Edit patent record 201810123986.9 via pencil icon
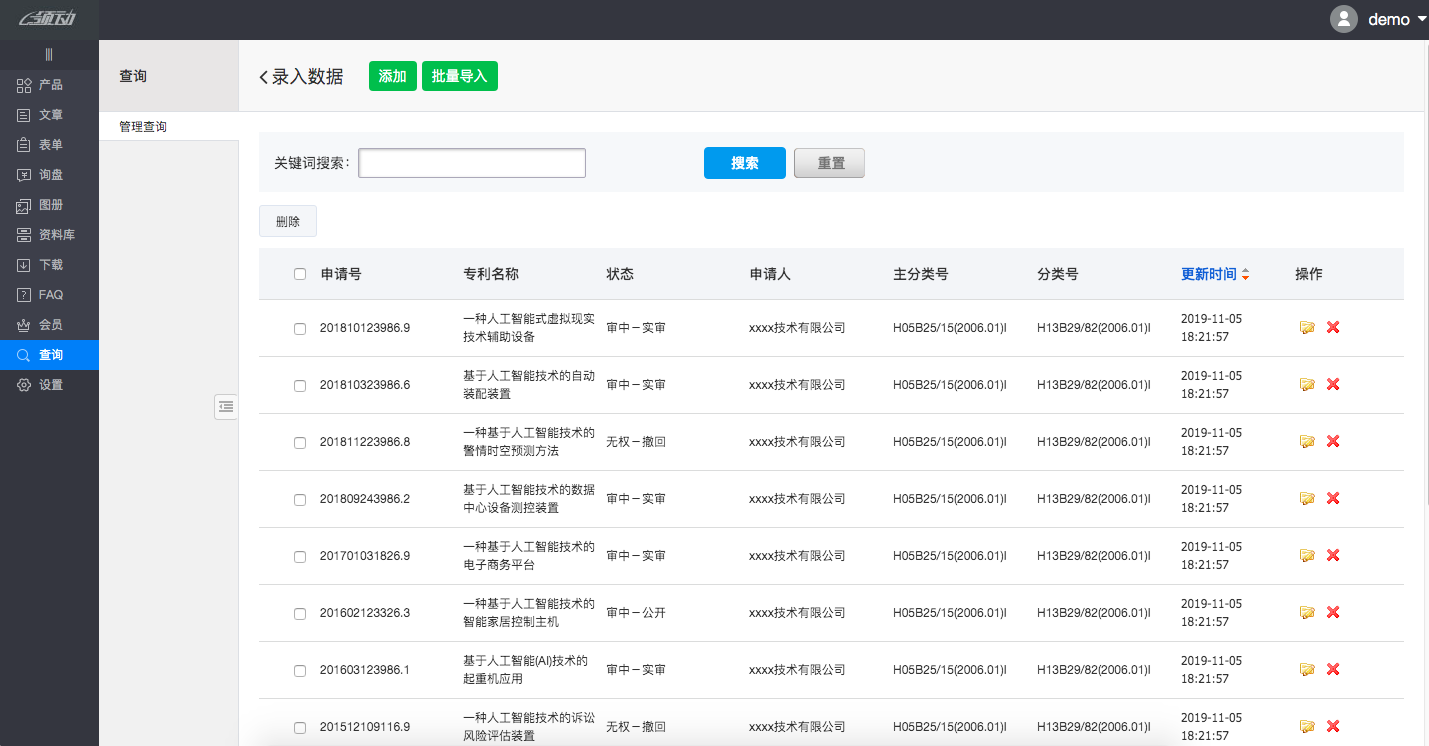The height and width of the screenshot is (746, 1429). pos(1307,327)
